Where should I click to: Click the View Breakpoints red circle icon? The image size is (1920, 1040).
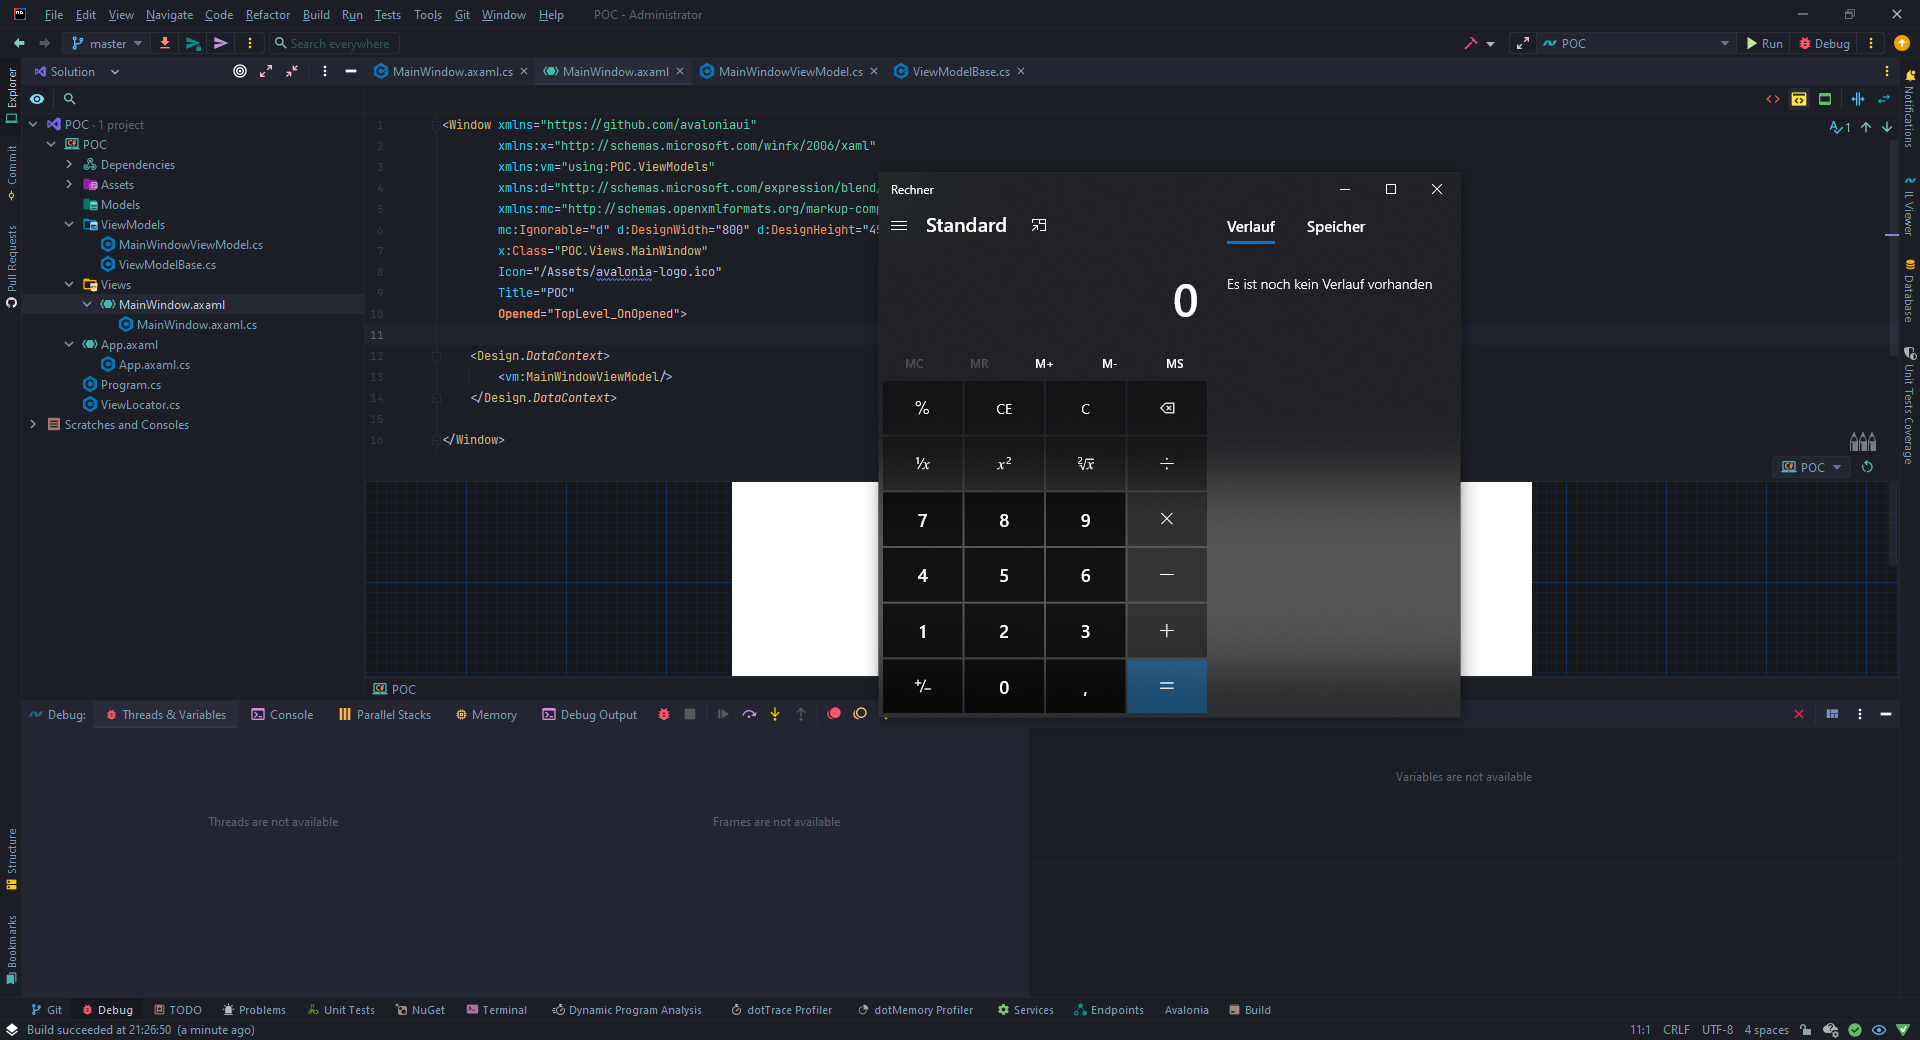[834, 714]
